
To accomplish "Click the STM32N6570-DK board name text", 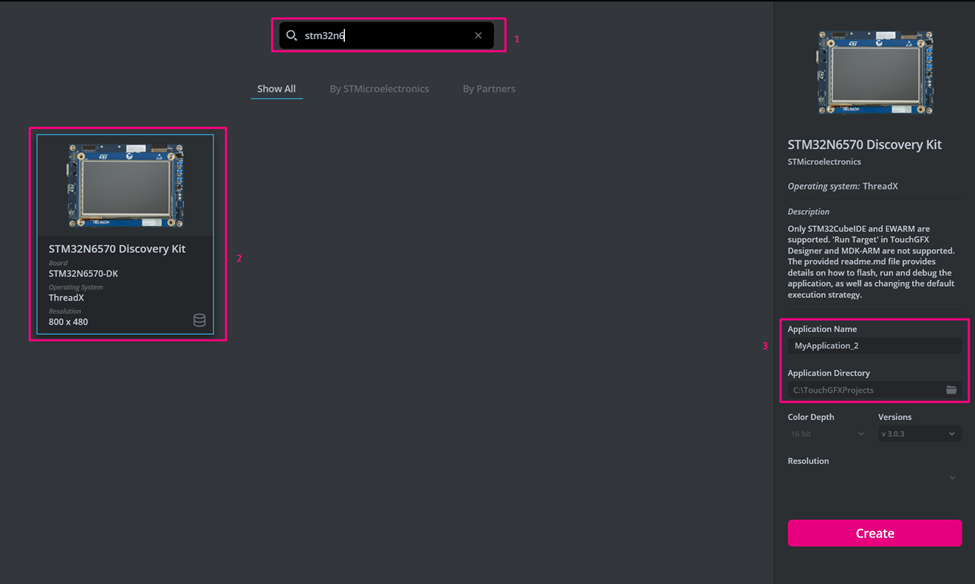I will point(83,274).
